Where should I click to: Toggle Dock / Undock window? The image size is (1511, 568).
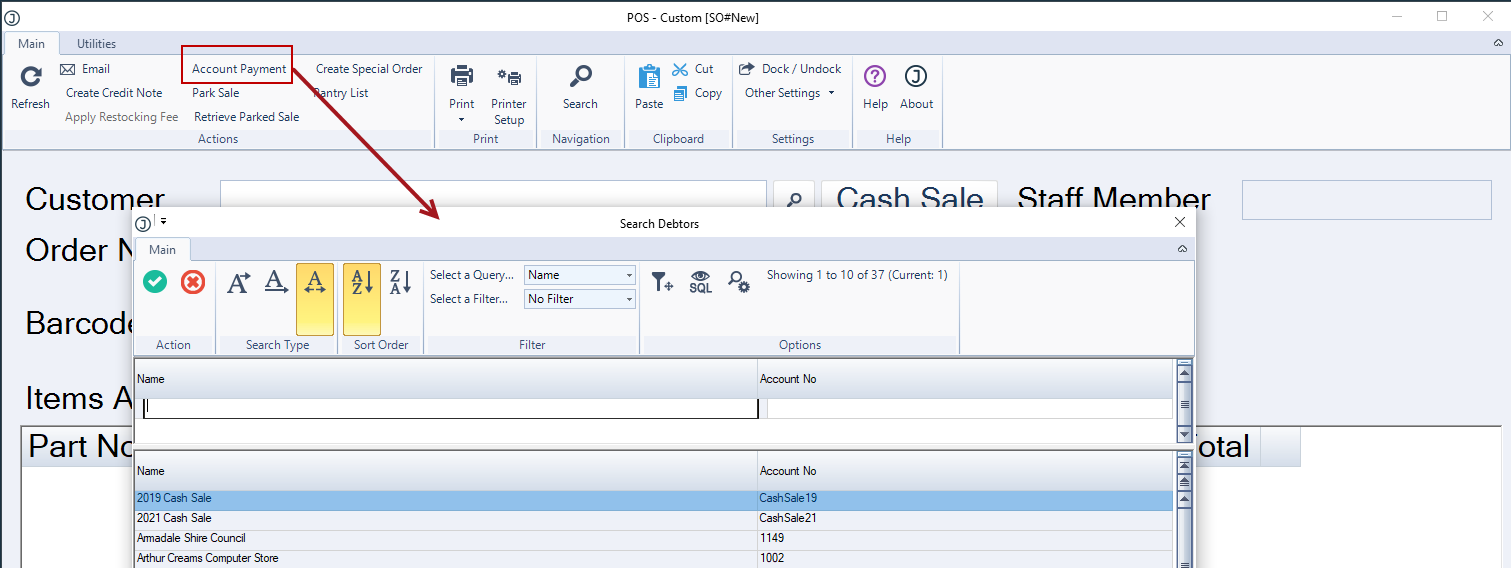[790, 69]
